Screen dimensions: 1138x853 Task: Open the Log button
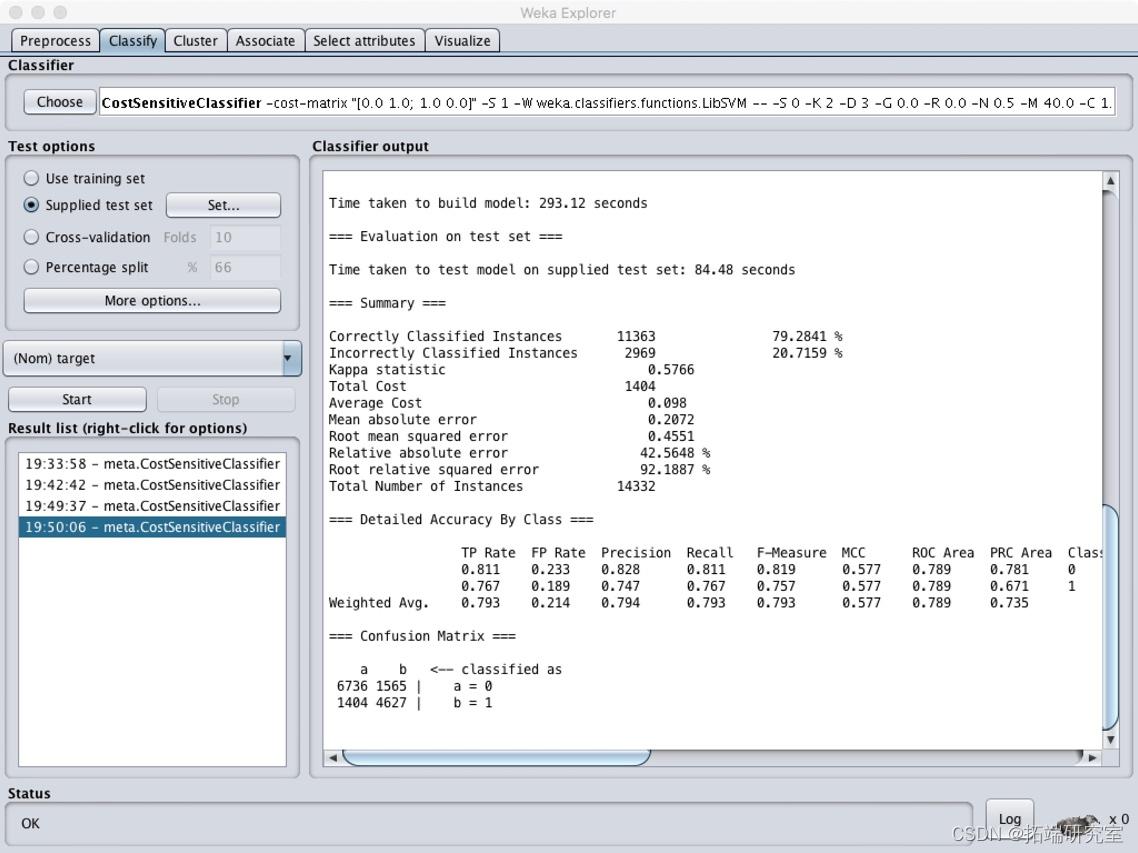[1010, 819]
